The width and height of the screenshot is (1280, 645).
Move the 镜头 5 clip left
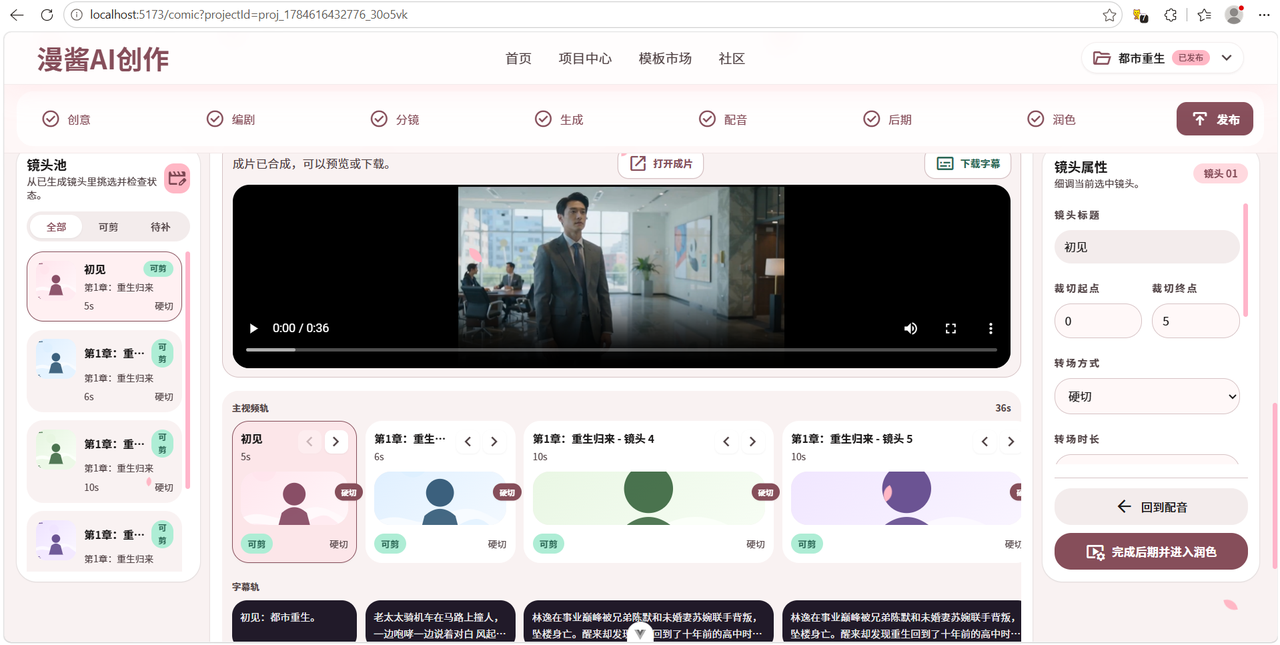[x=985, y=441]
